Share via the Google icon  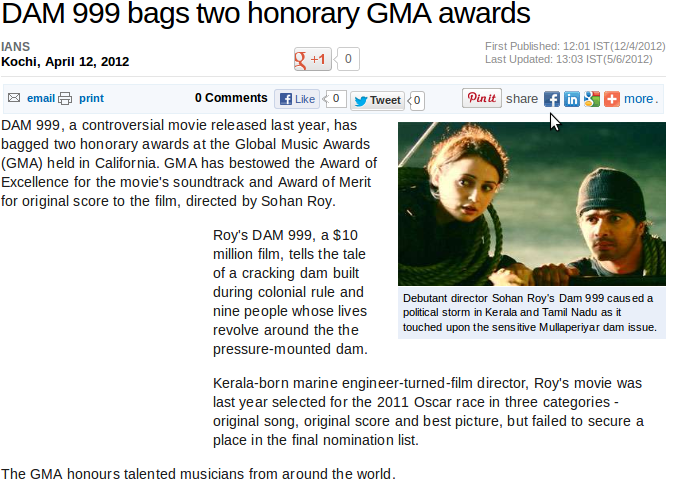click(592, 99)
